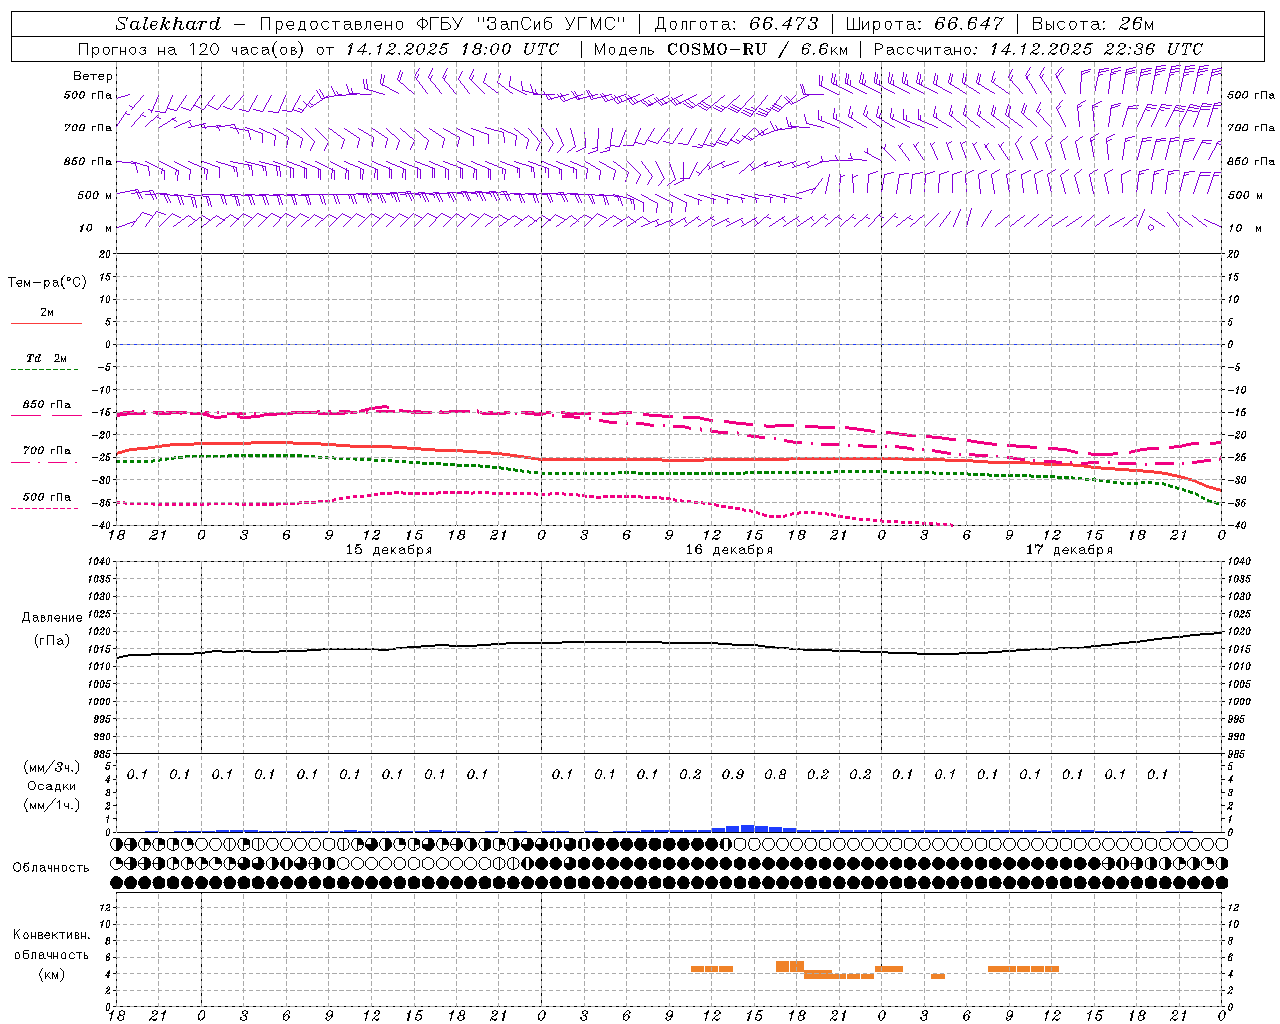
Task: Click the calm-wind circle symbol in the 10 м row
Action: [1150, 227]
